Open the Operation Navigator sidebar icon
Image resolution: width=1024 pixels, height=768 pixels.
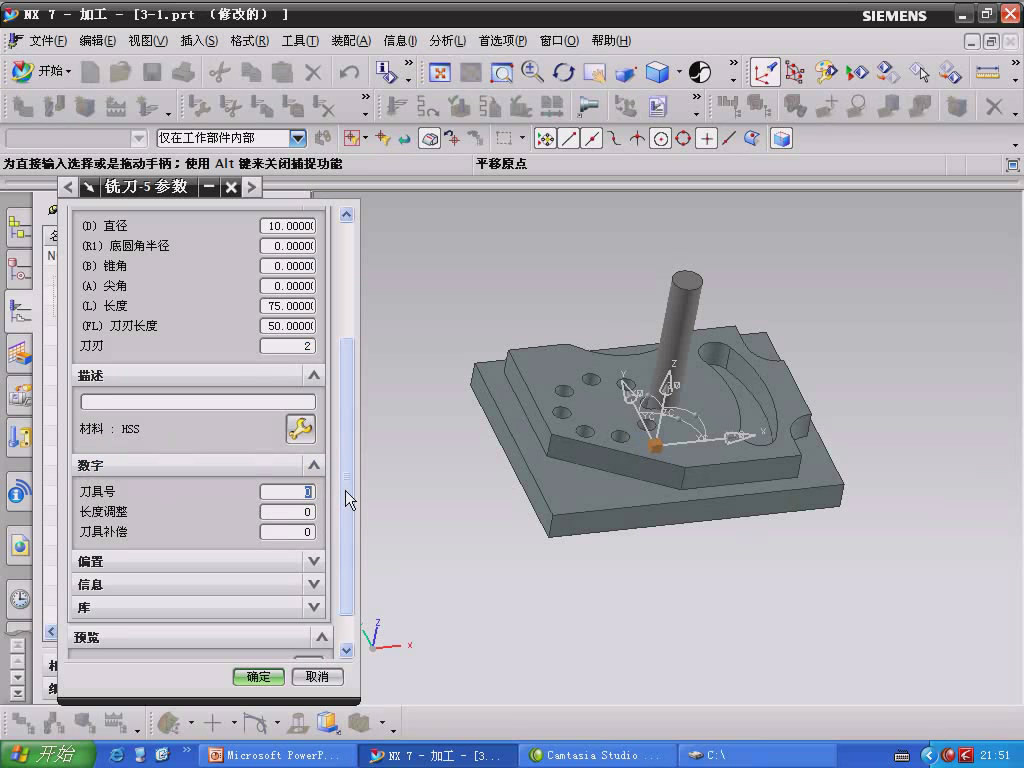point(19,311)
